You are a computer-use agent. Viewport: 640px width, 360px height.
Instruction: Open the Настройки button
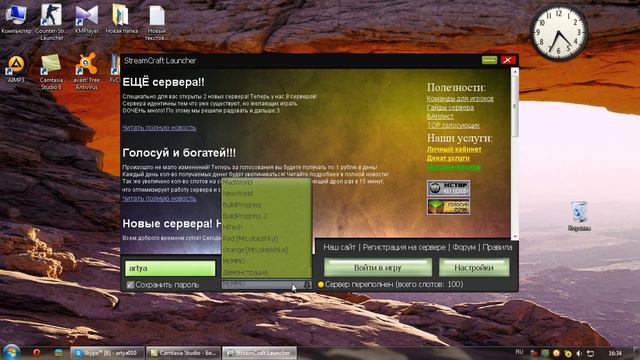pyautogui.click(x=474, y=268)
